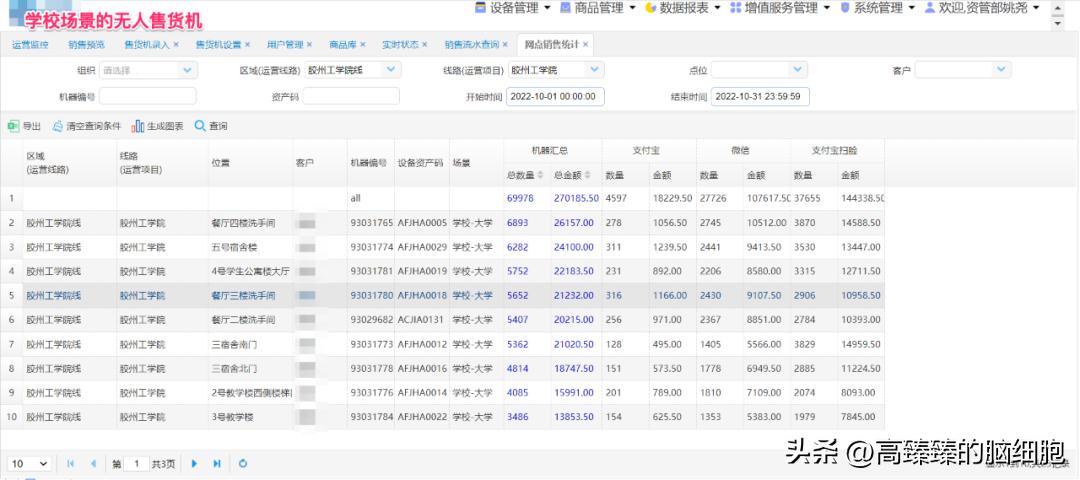Screen dimensions: 1080x480
Task: Open the 数据报表 menu
Action: tap(683, 8)
